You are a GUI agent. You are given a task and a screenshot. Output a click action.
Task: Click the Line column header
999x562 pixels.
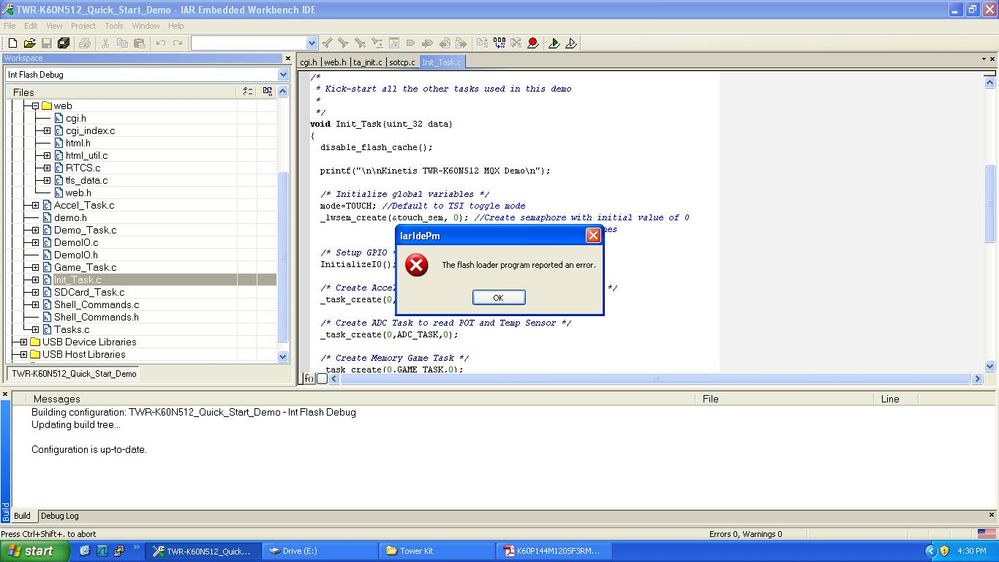click(896, 399)
